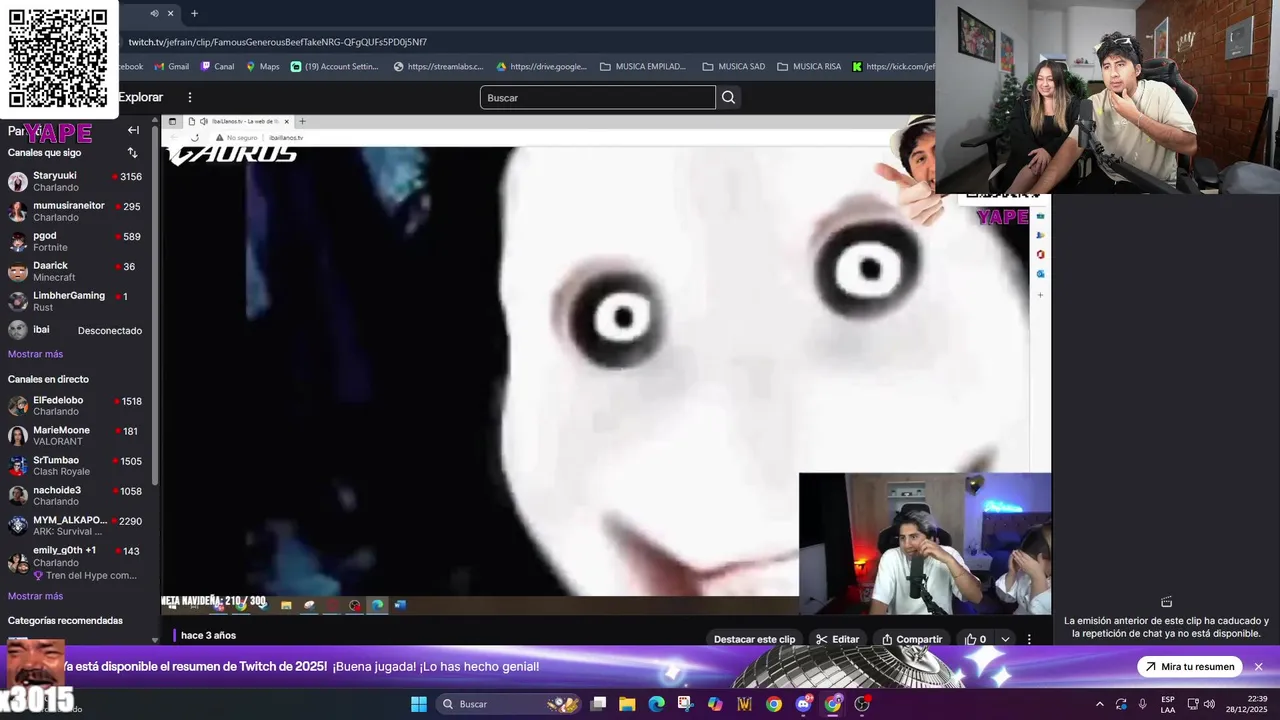Open the streamlabs bookmark
The width and height of the screenshot is (1280, 720).
point(438,67)
